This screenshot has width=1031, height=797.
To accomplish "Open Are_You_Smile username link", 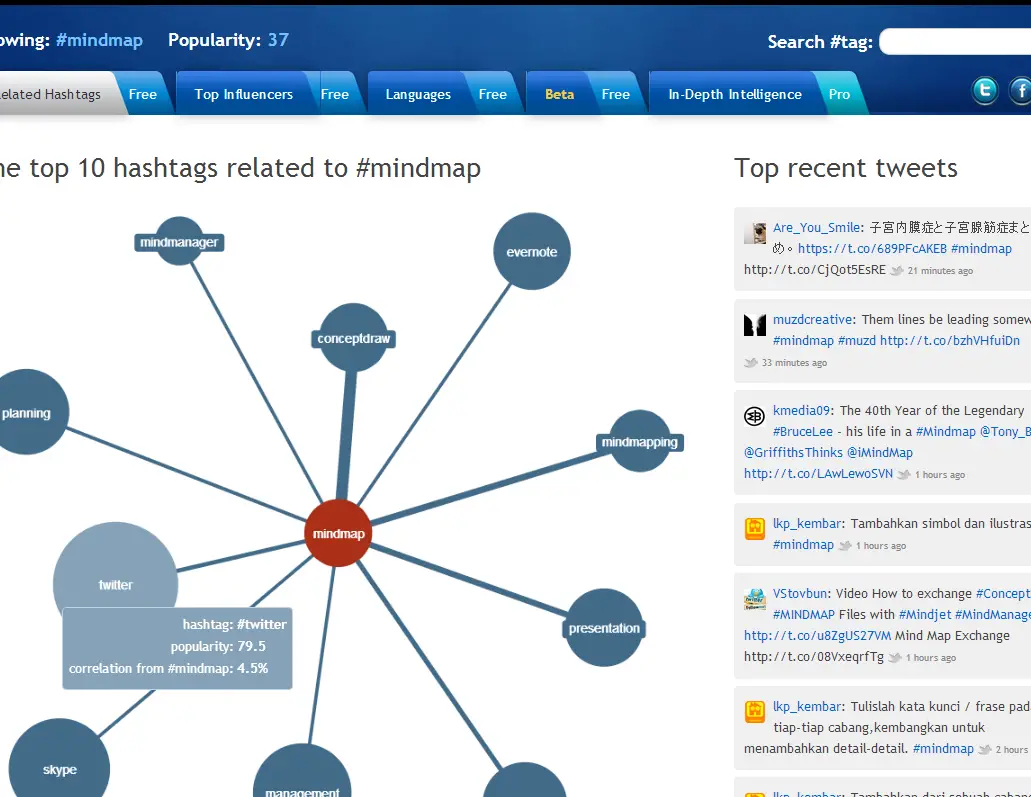I will tap(816, 228).
